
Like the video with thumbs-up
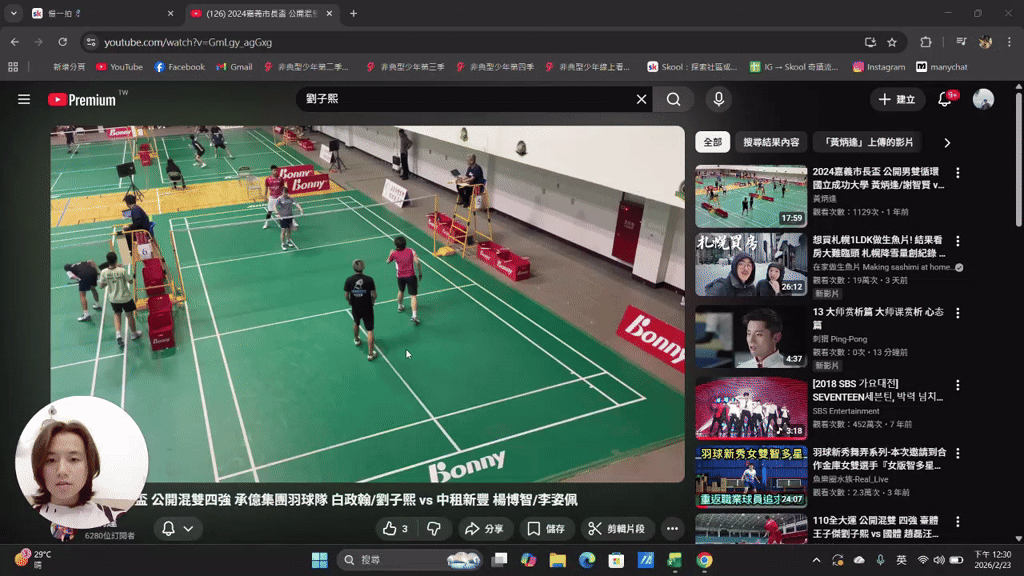click(x=396, y=528)
